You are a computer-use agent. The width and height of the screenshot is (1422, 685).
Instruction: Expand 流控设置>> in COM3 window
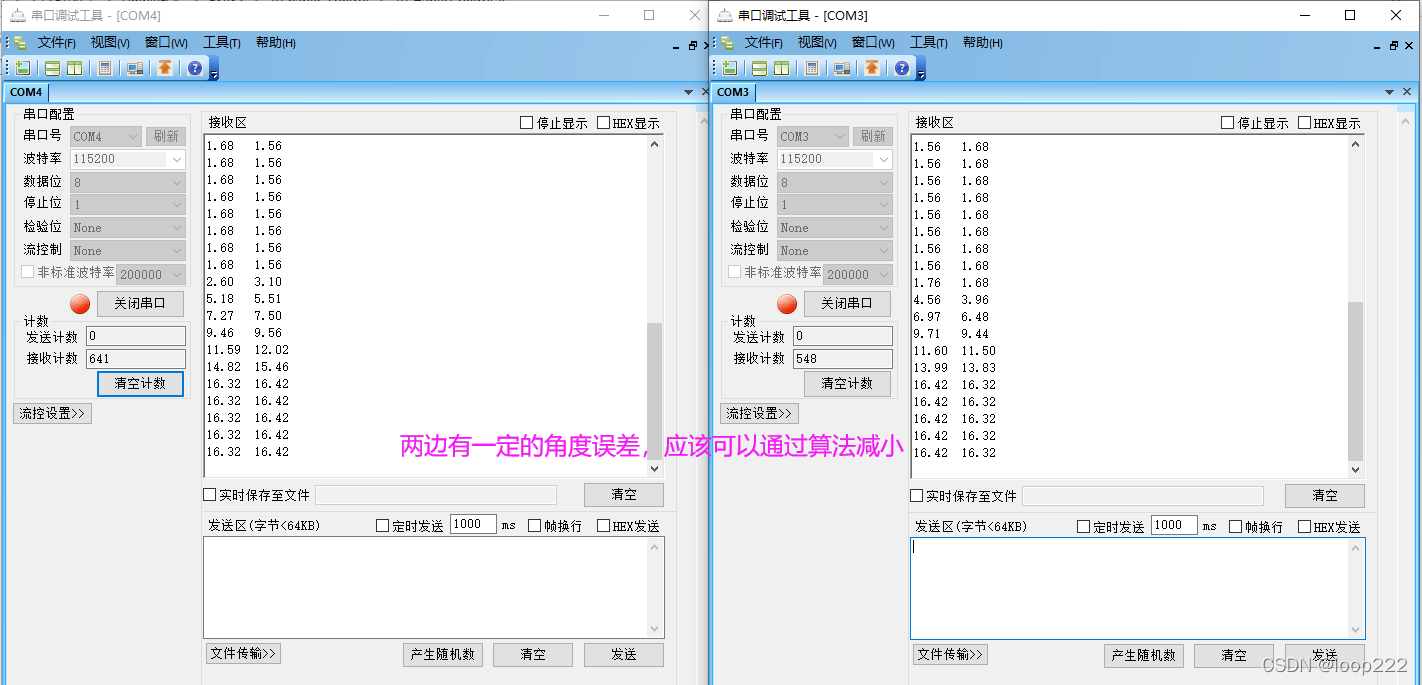point(759,413)
